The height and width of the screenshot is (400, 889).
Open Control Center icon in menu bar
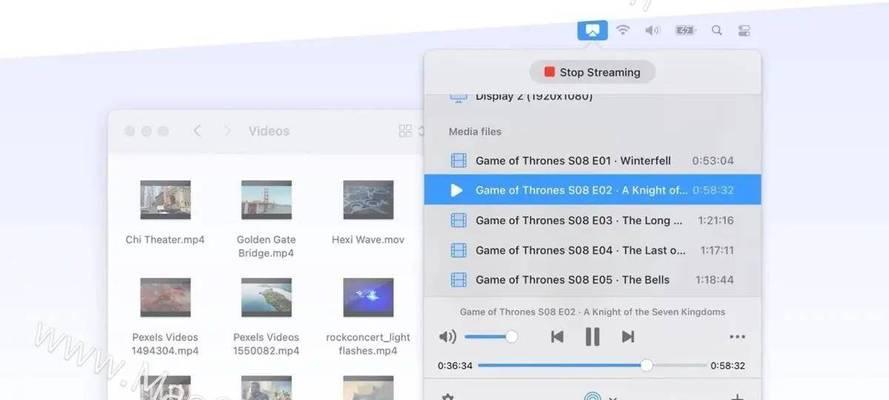[744, 31]
